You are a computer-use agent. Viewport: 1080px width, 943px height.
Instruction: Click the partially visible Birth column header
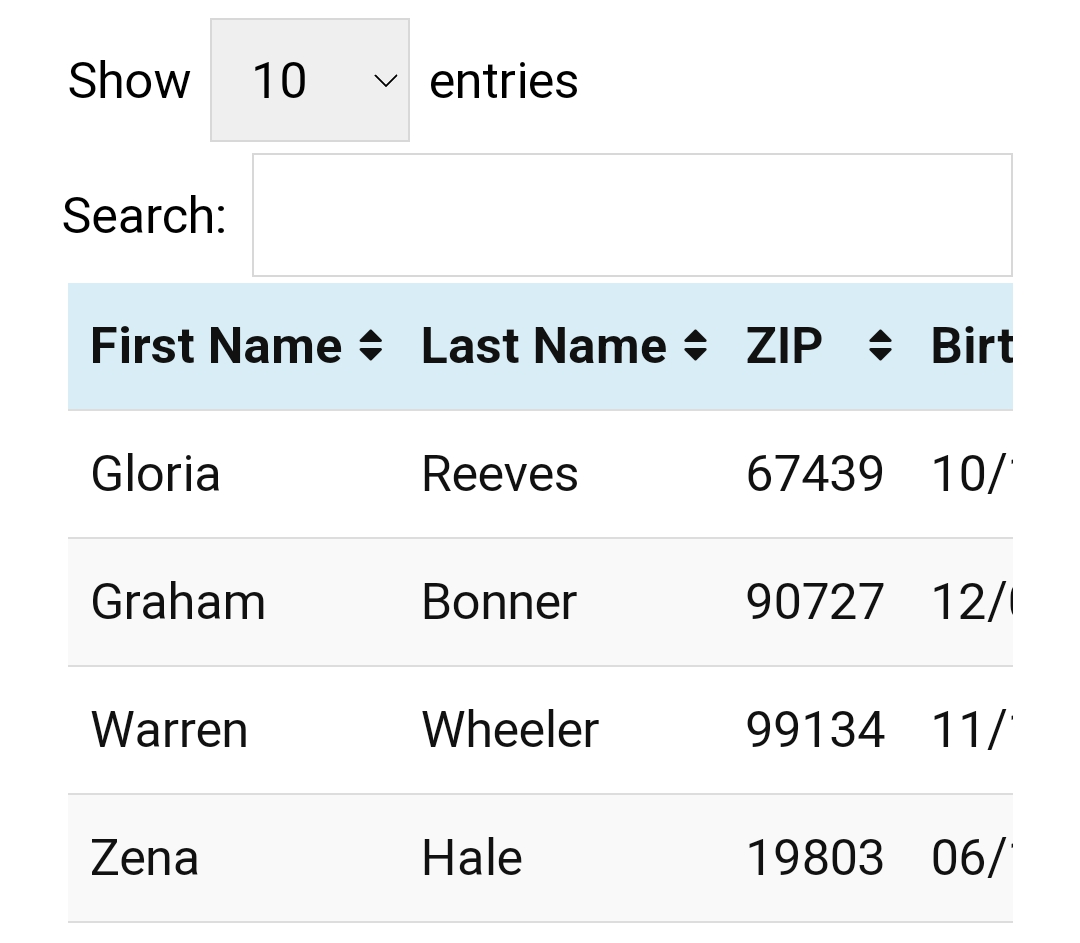pyautogui.click(x=971, y=346)
